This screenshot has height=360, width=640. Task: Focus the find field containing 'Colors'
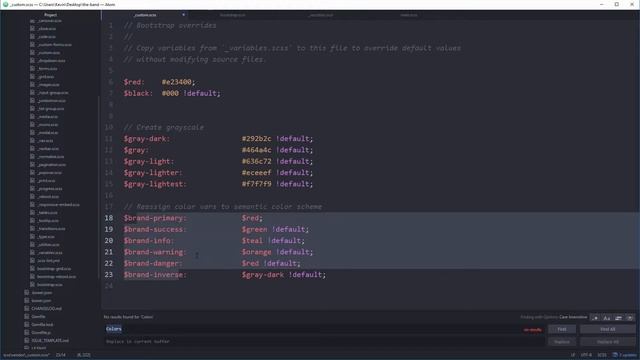[x=324, y=329]
